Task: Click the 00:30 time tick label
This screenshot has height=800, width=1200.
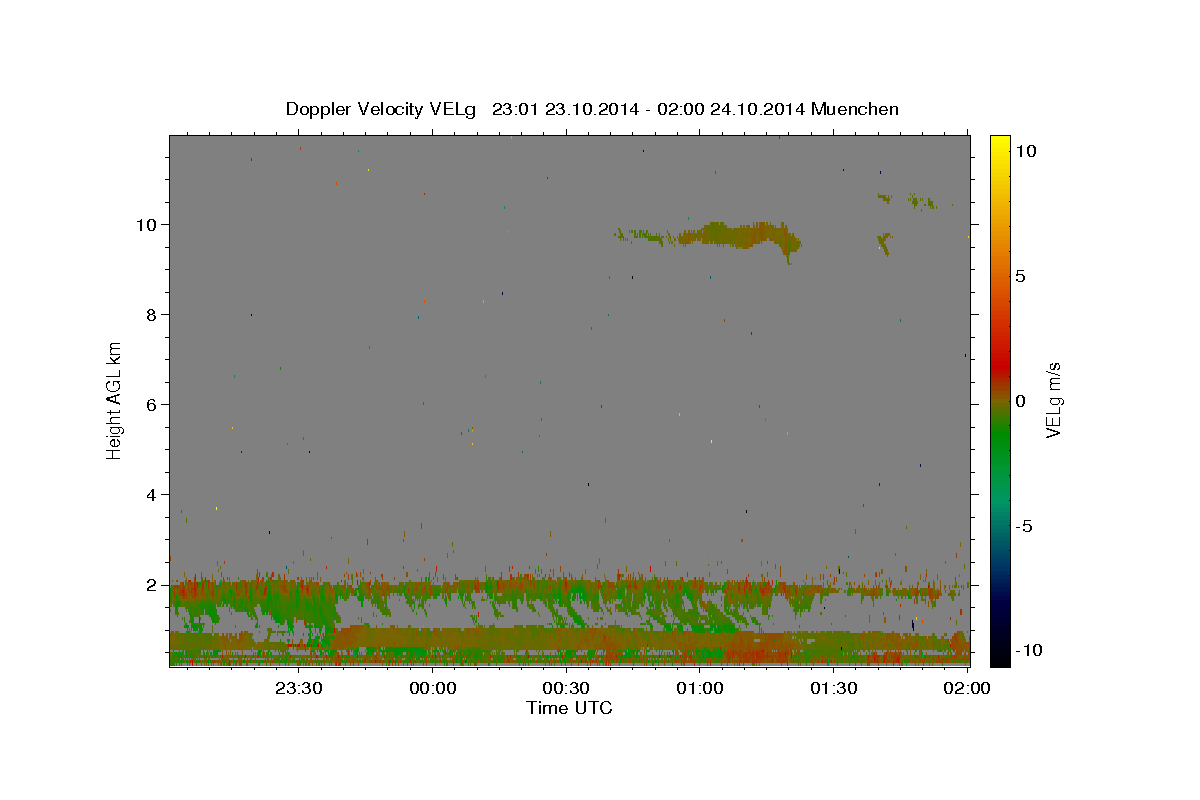Action: pyautogui.click(x=566, y=688)
